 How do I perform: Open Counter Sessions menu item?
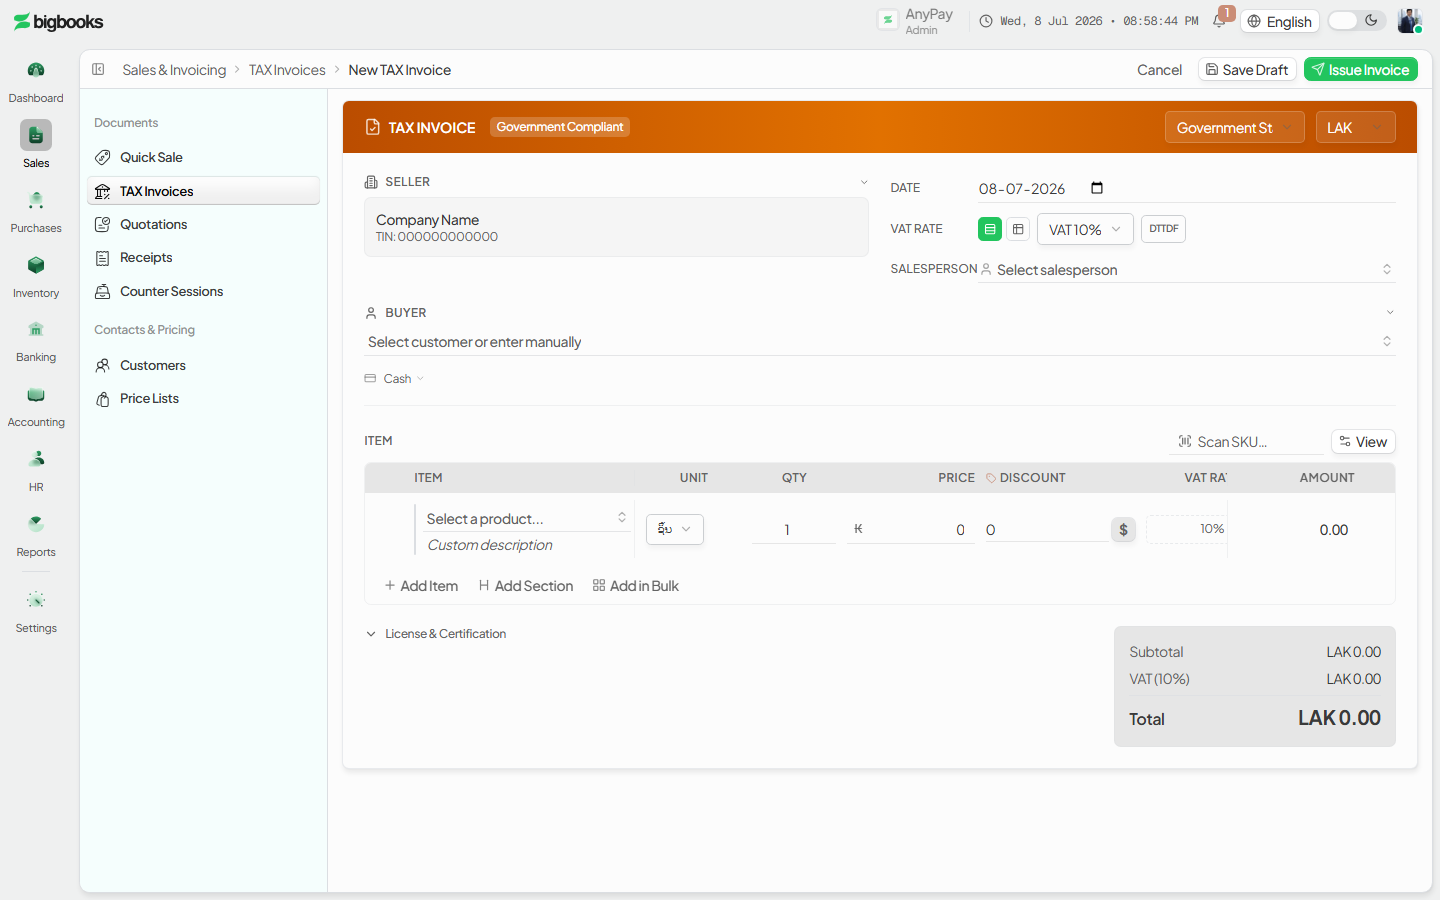204,291
